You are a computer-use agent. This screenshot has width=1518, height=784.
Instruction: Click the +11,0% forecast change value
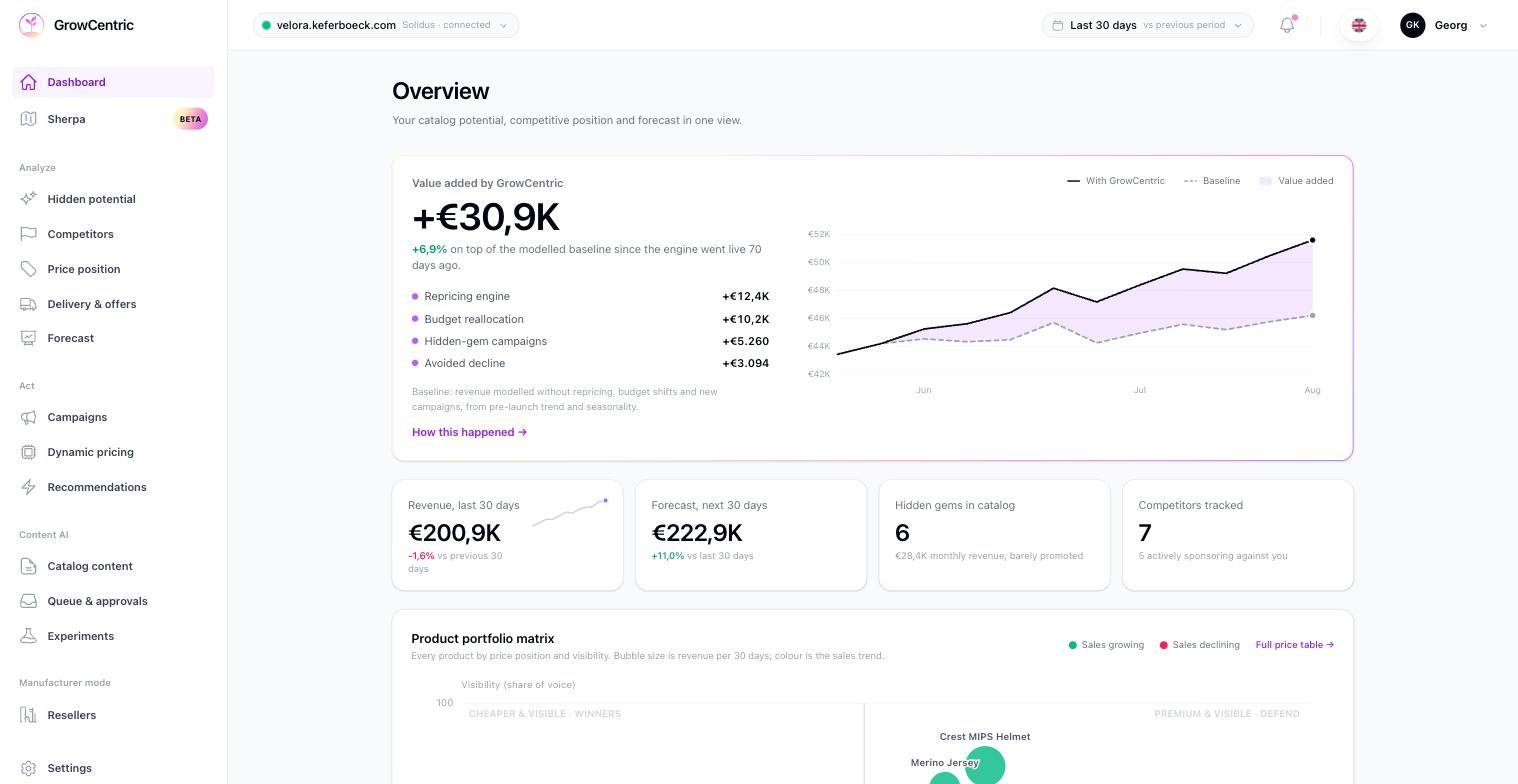coord(668,556)
